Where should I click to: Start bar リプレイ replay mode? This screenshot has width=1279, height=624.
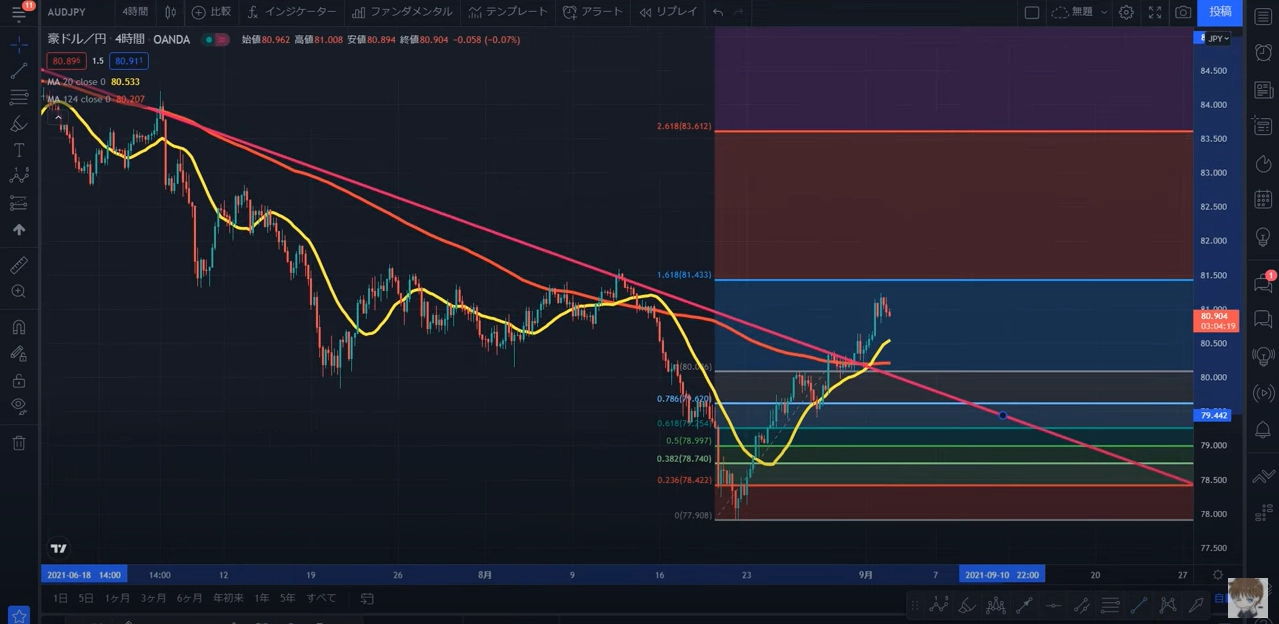tap(668, 12)
